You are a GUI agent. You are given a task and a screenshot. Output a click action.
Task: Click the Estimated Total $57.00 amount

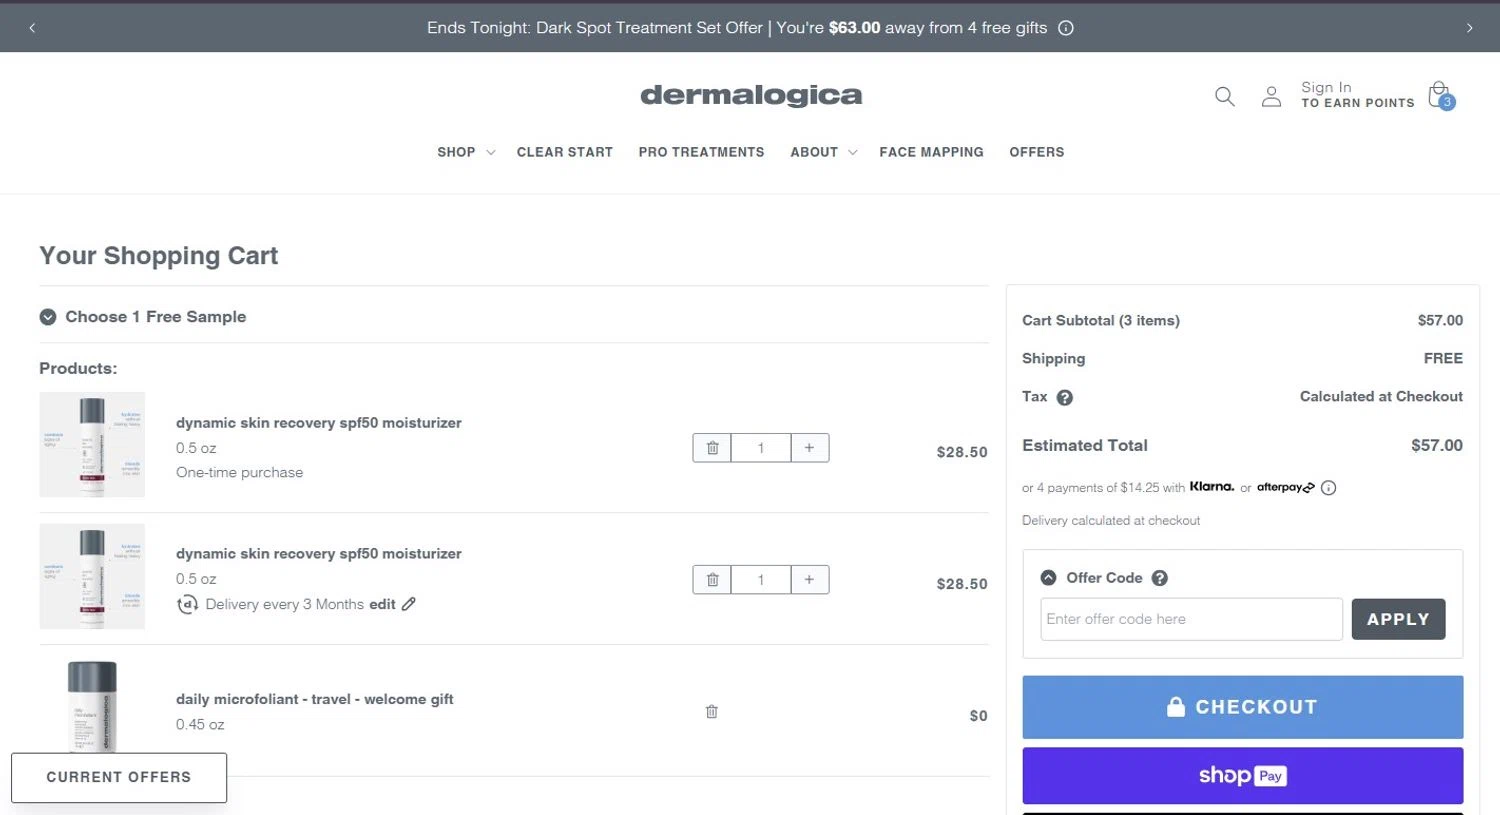pyautogui.click(x=1437, y=445)
